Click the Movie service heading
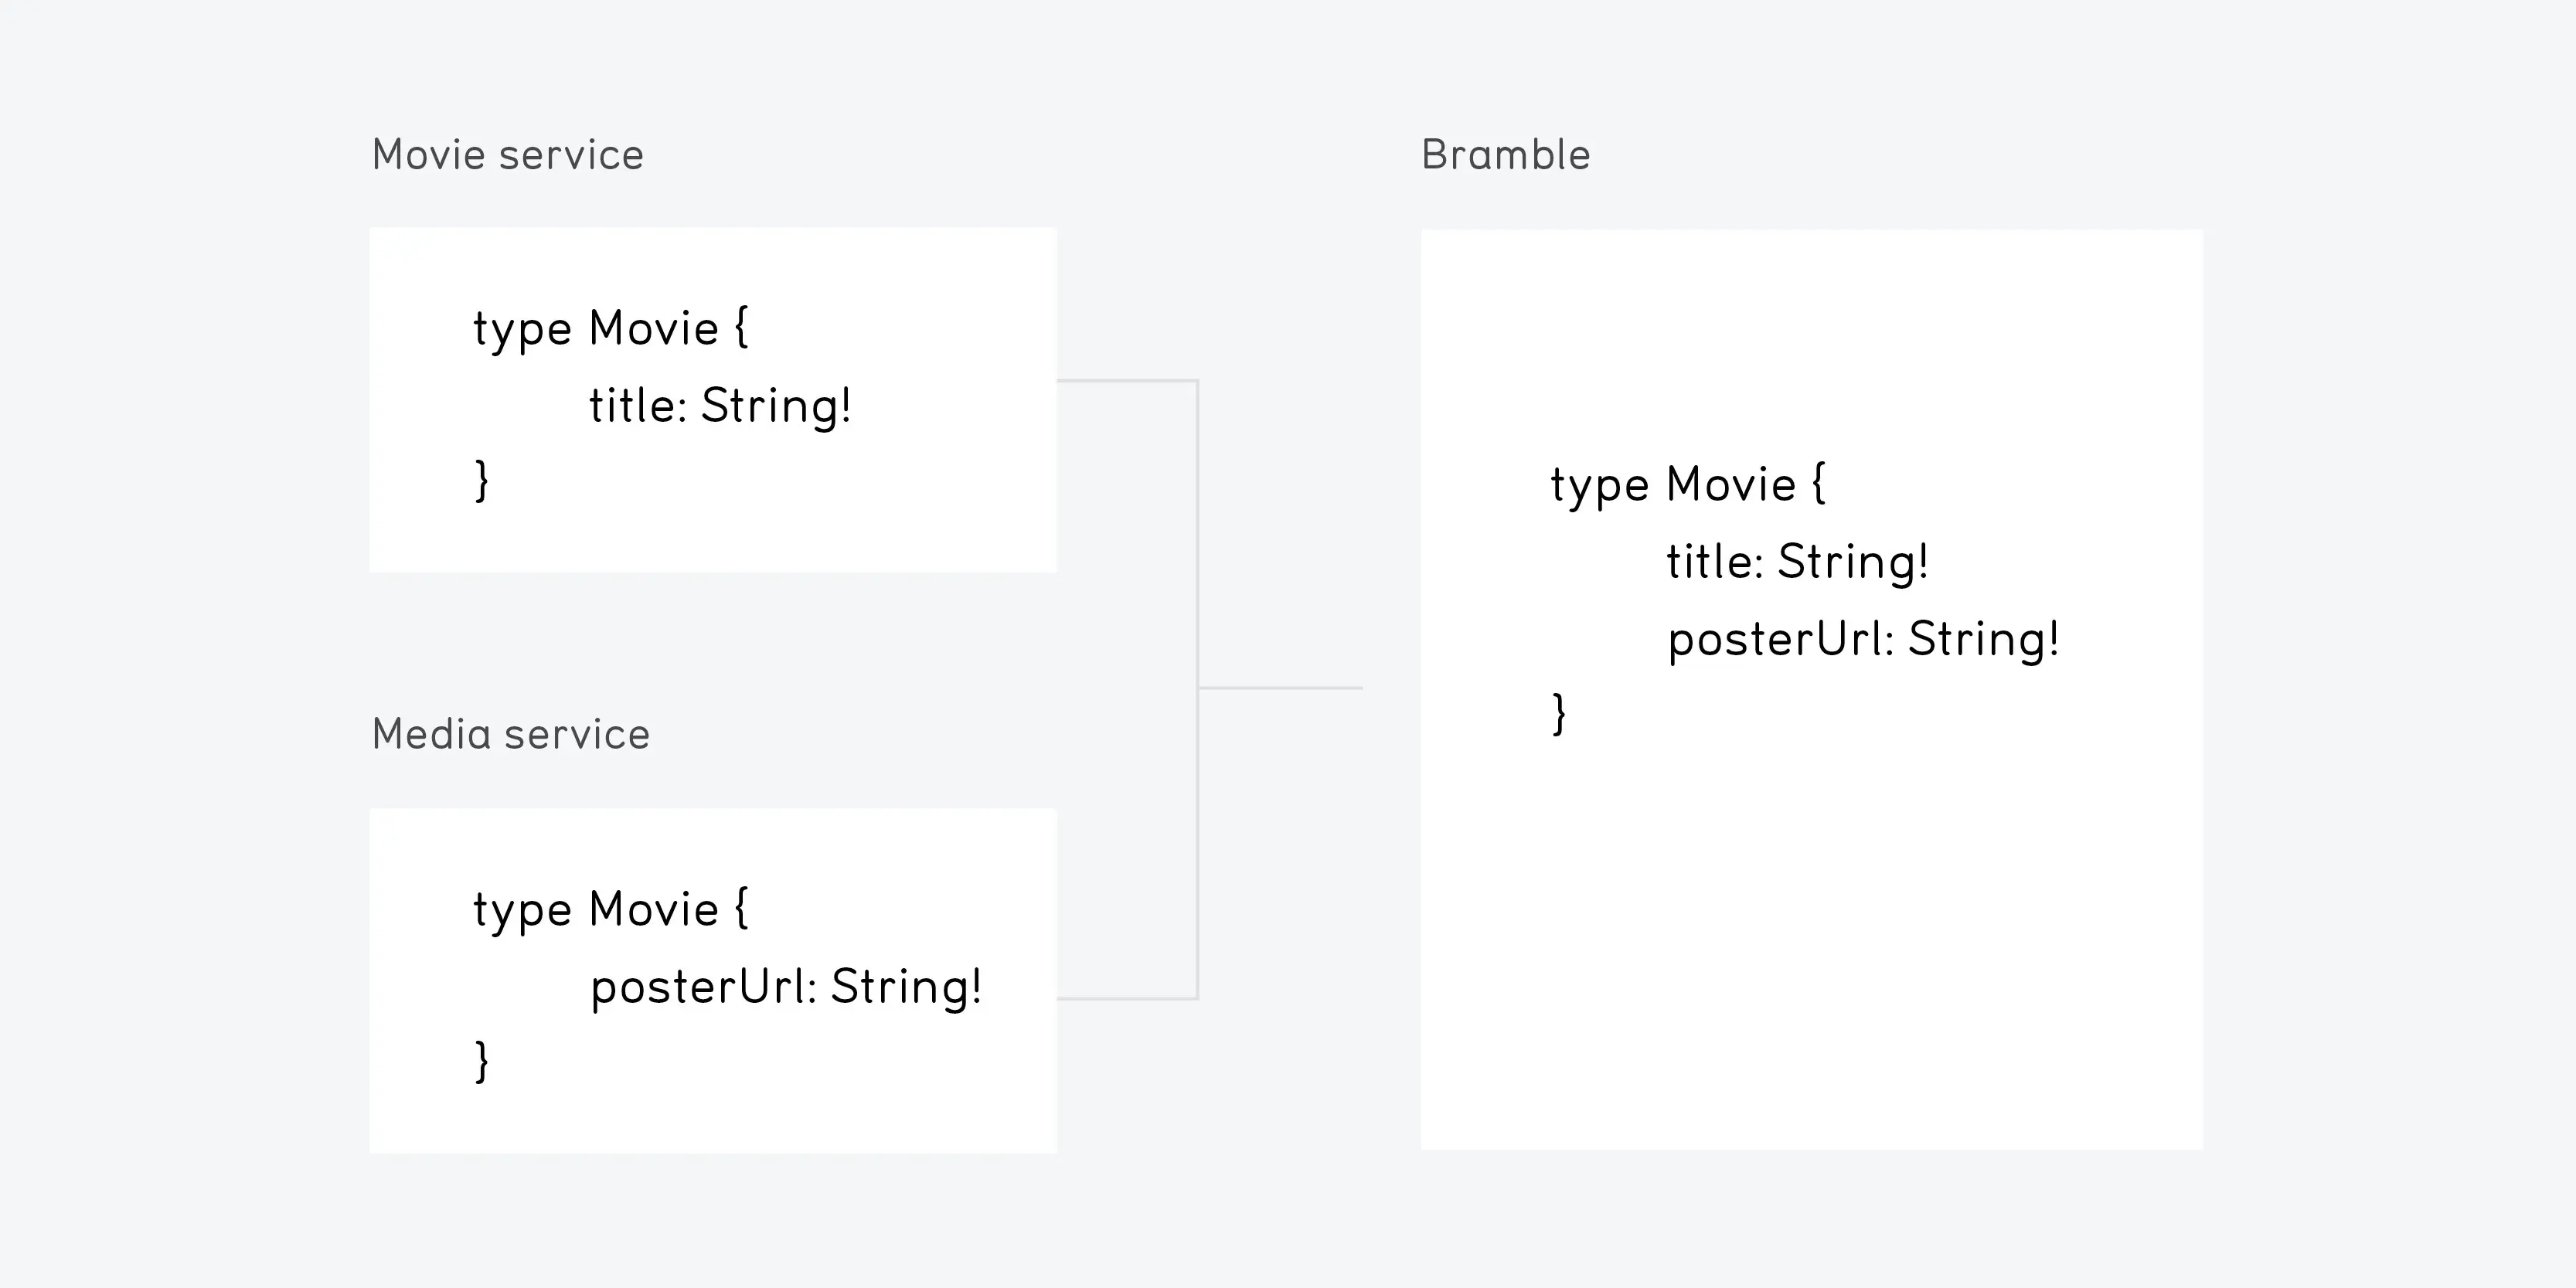 tap(507, 155)
